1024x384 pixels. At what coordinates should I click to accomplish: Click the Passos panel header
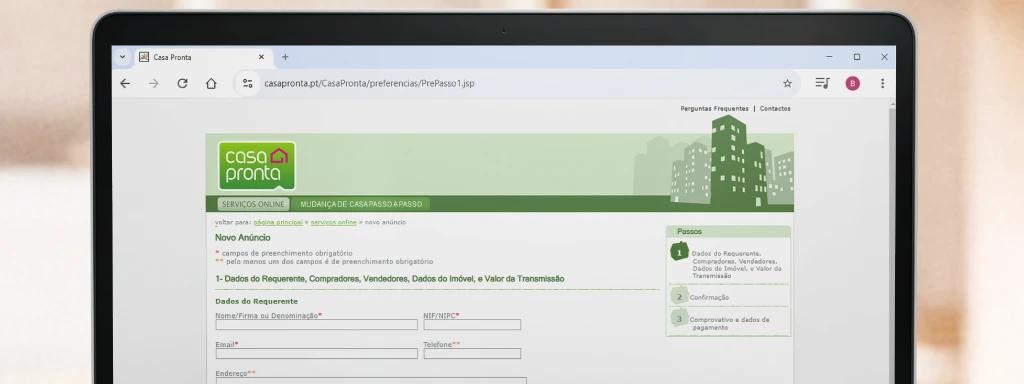pos(728,231)
